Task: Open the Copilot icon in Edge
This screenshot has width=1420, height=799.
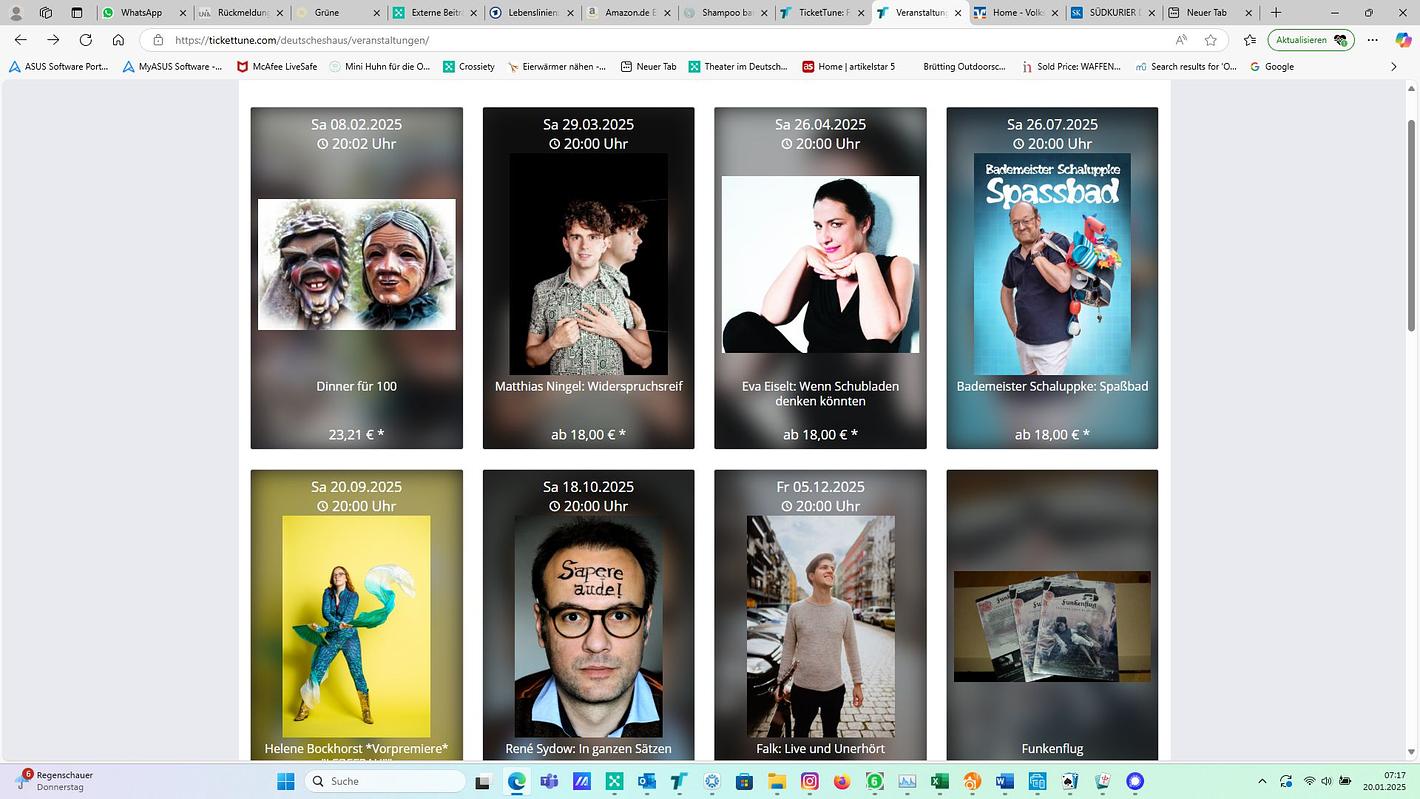Action: pos(1403,40)
